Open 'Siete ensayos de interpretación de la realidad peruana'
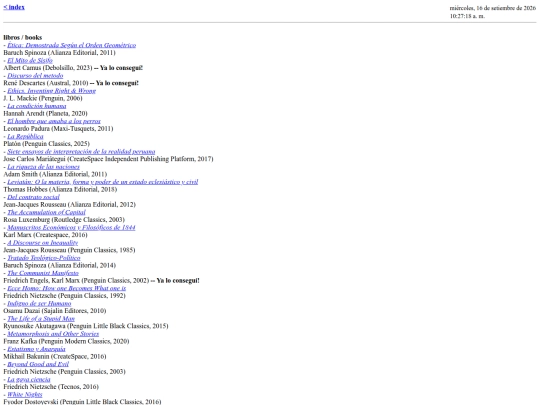The image size is (540, 405). (x=81, y=151)
